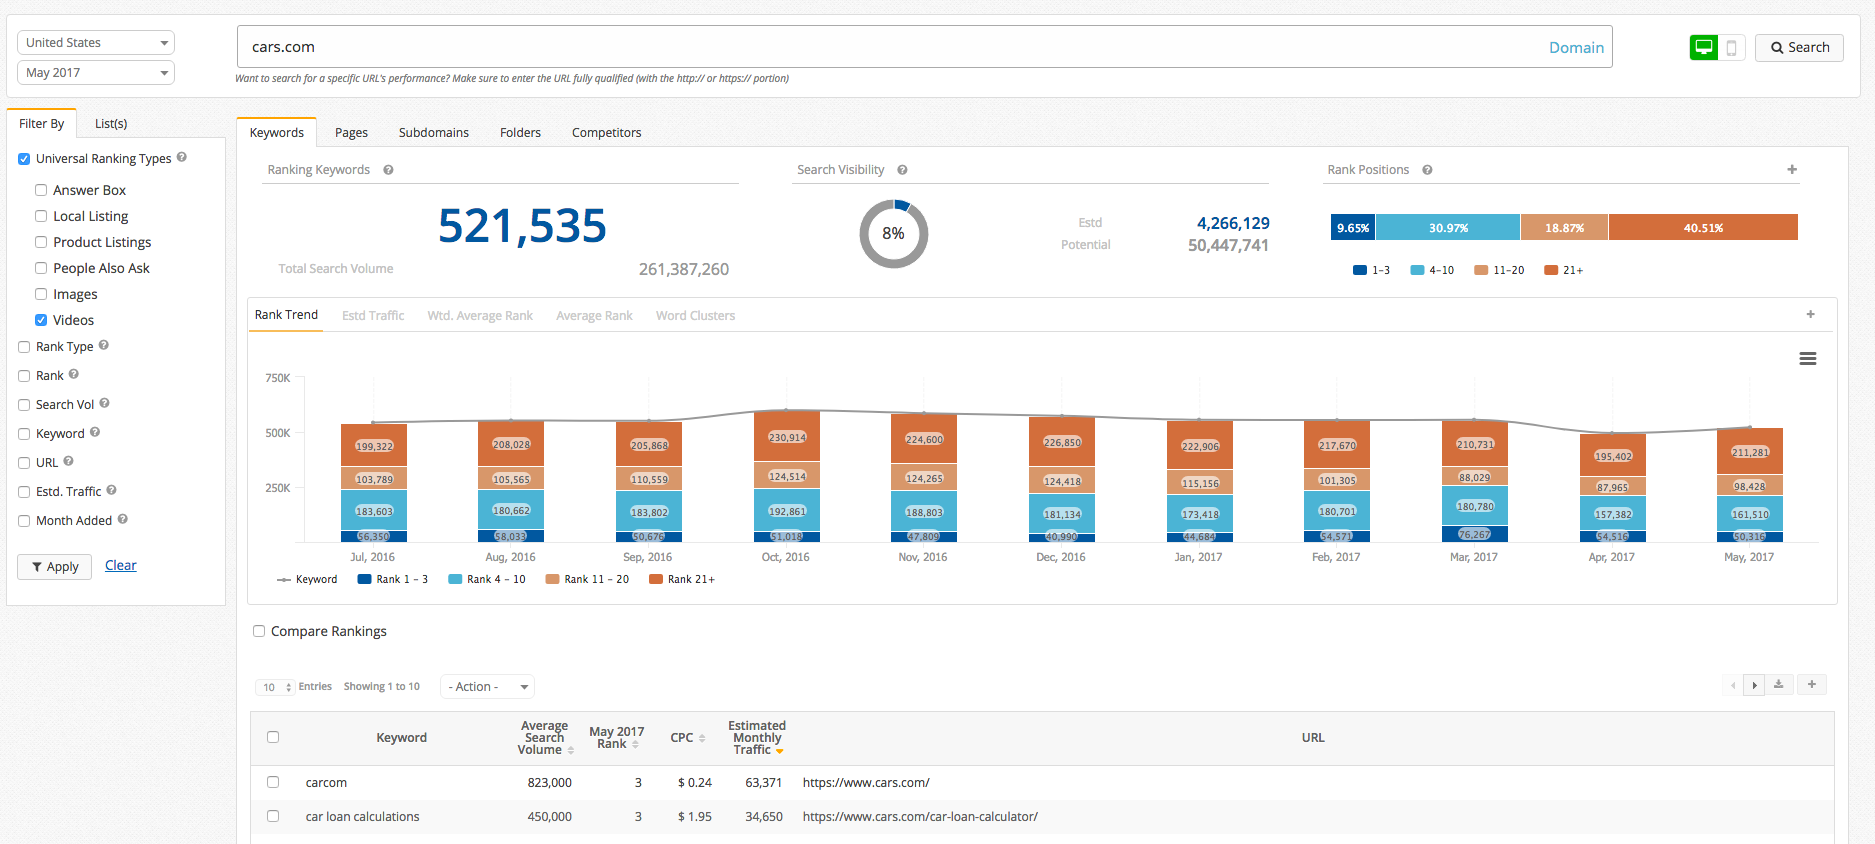Click help icon beside Estd. Traffic filter
Viewport: 1875px width, 844px height.
tap(112, 490)
